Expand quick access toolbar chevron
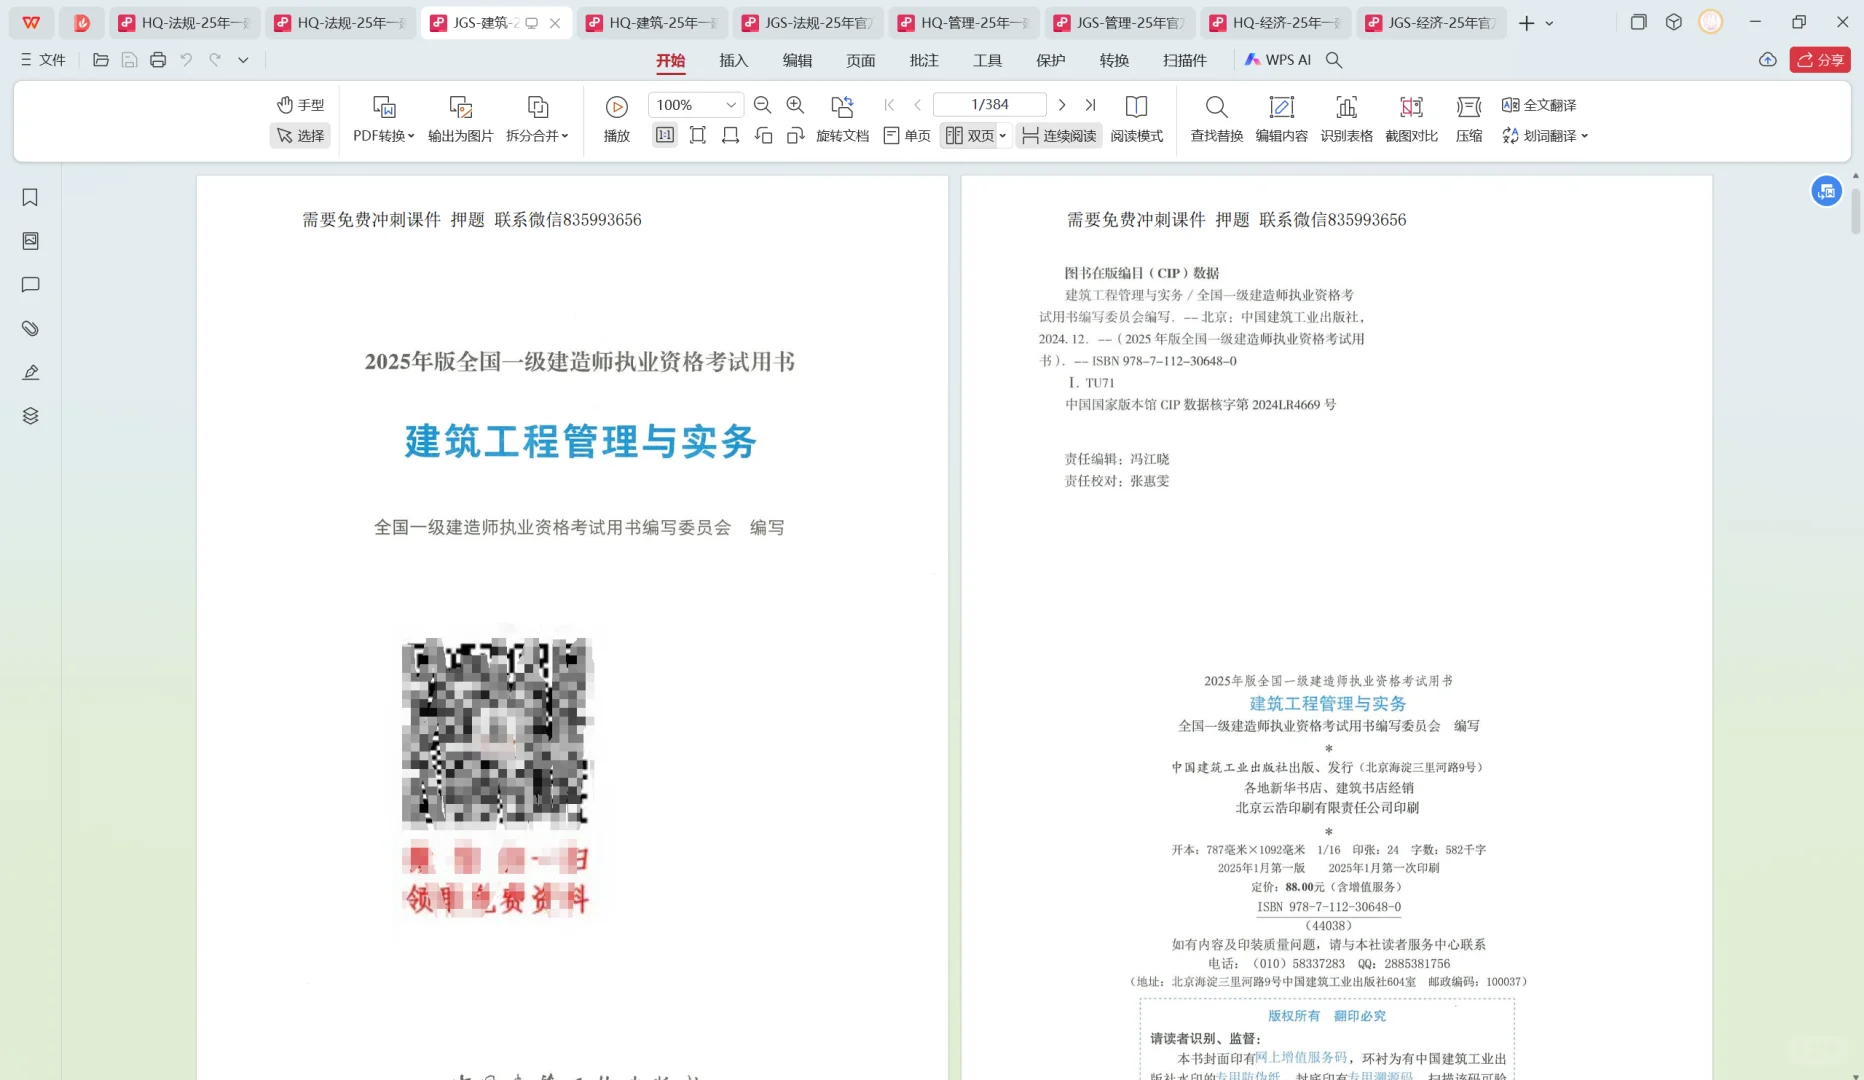 click(243, 60)
